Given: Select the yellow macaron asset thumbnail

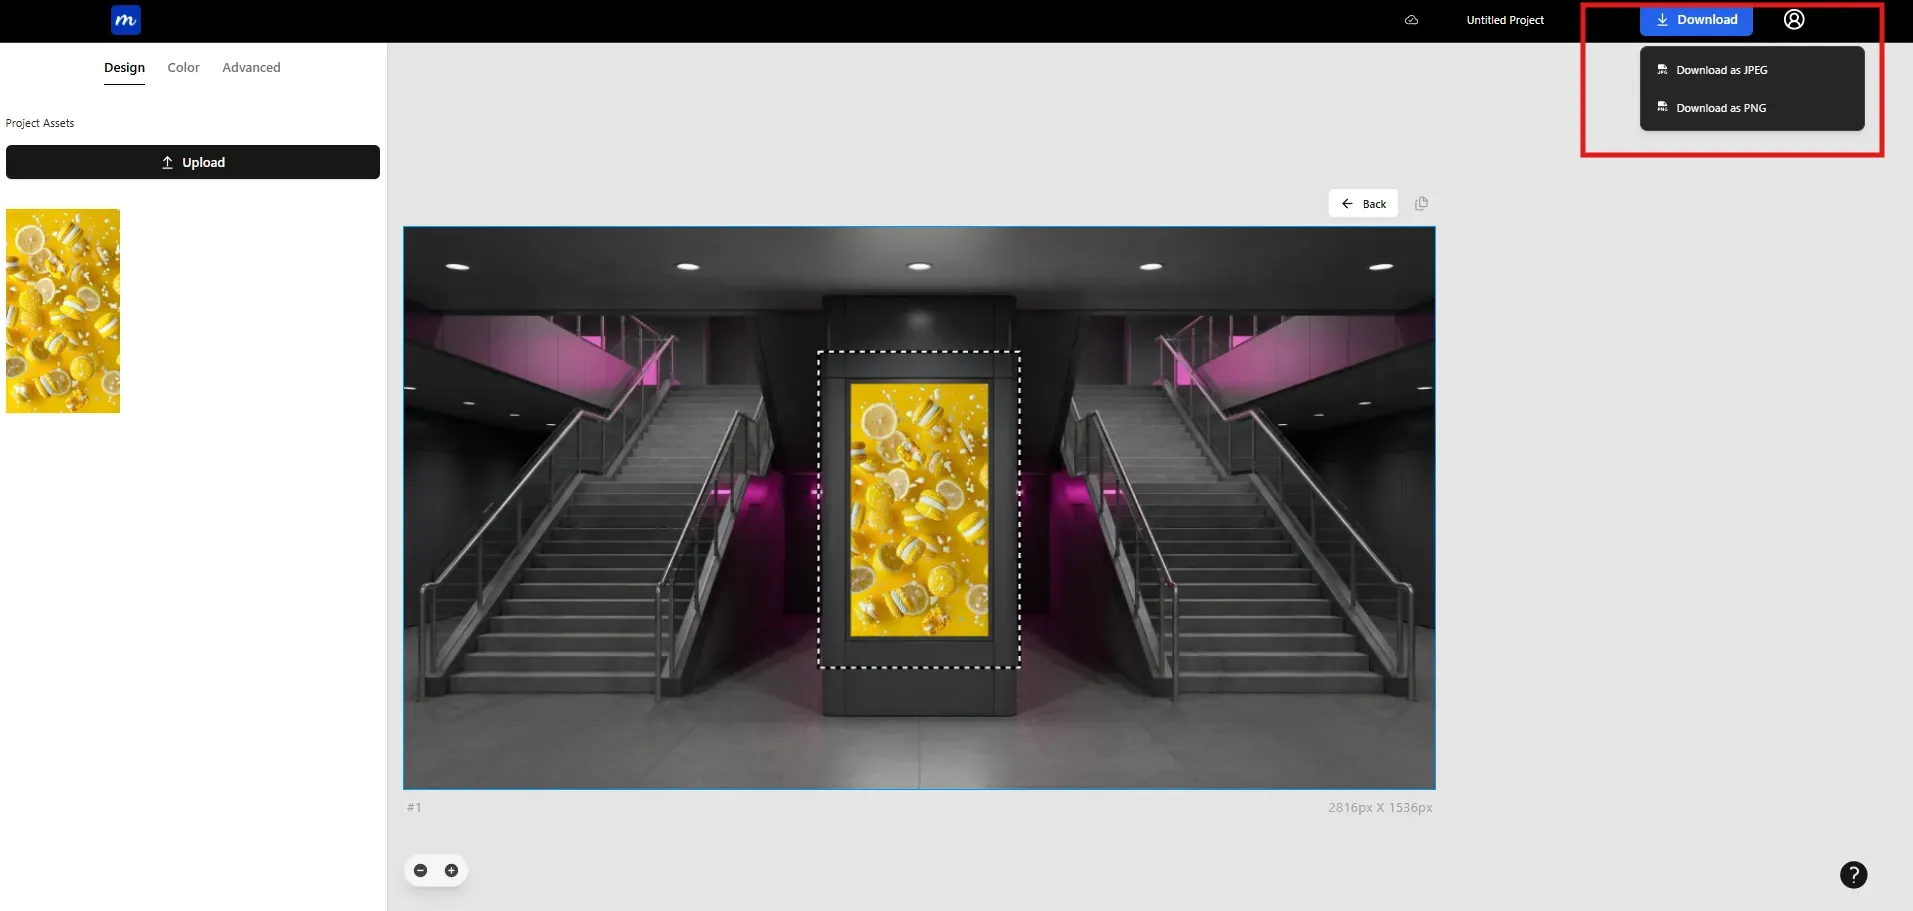Looking at the screenshot, I should [x=62, y=310].
